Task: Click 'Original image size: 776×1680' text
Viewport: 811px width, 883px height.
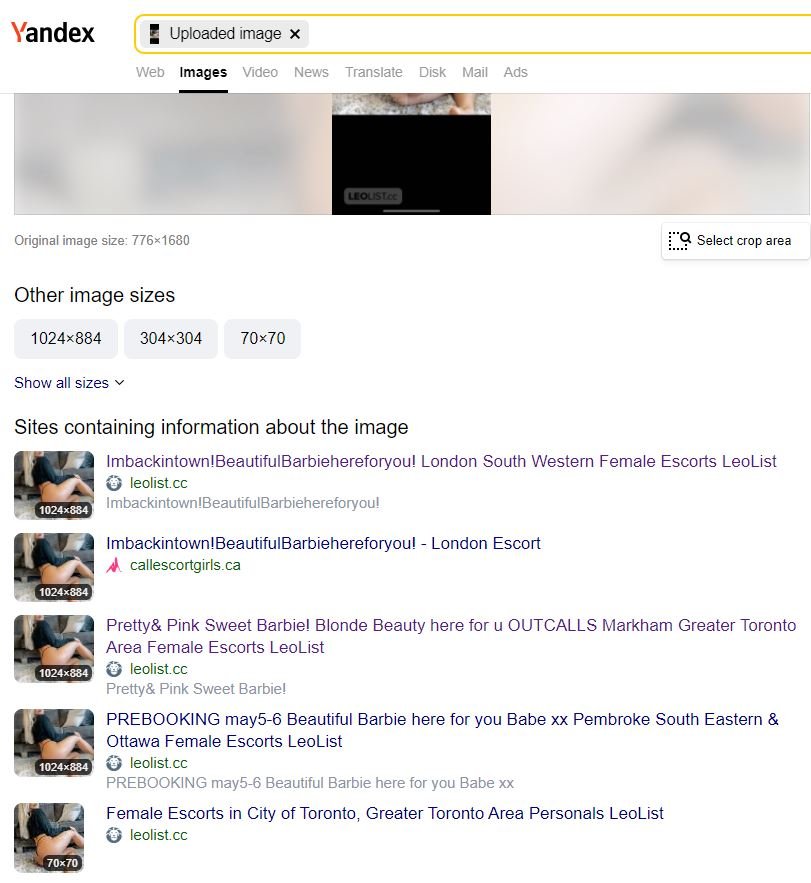Action: point(102,240)
